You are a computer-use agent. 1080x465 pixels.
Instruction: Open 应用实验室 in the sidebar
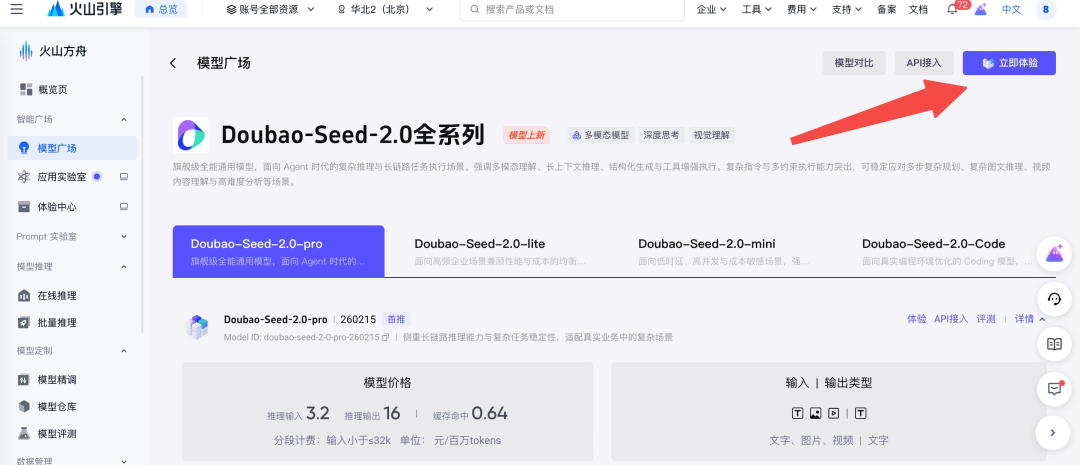pos(62,177)
